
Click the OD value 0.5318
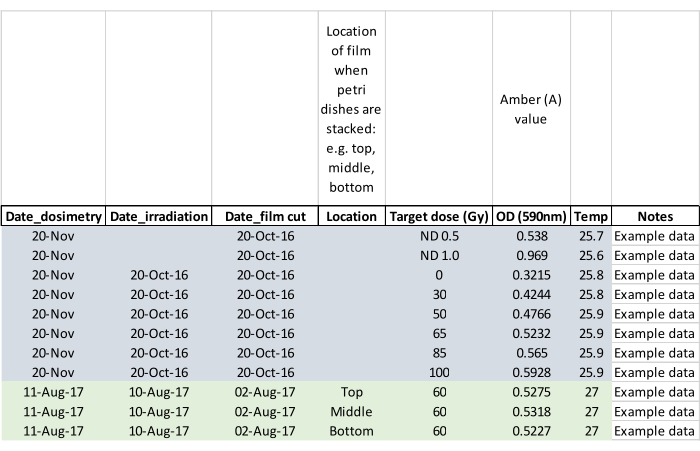tap(530, 411)
